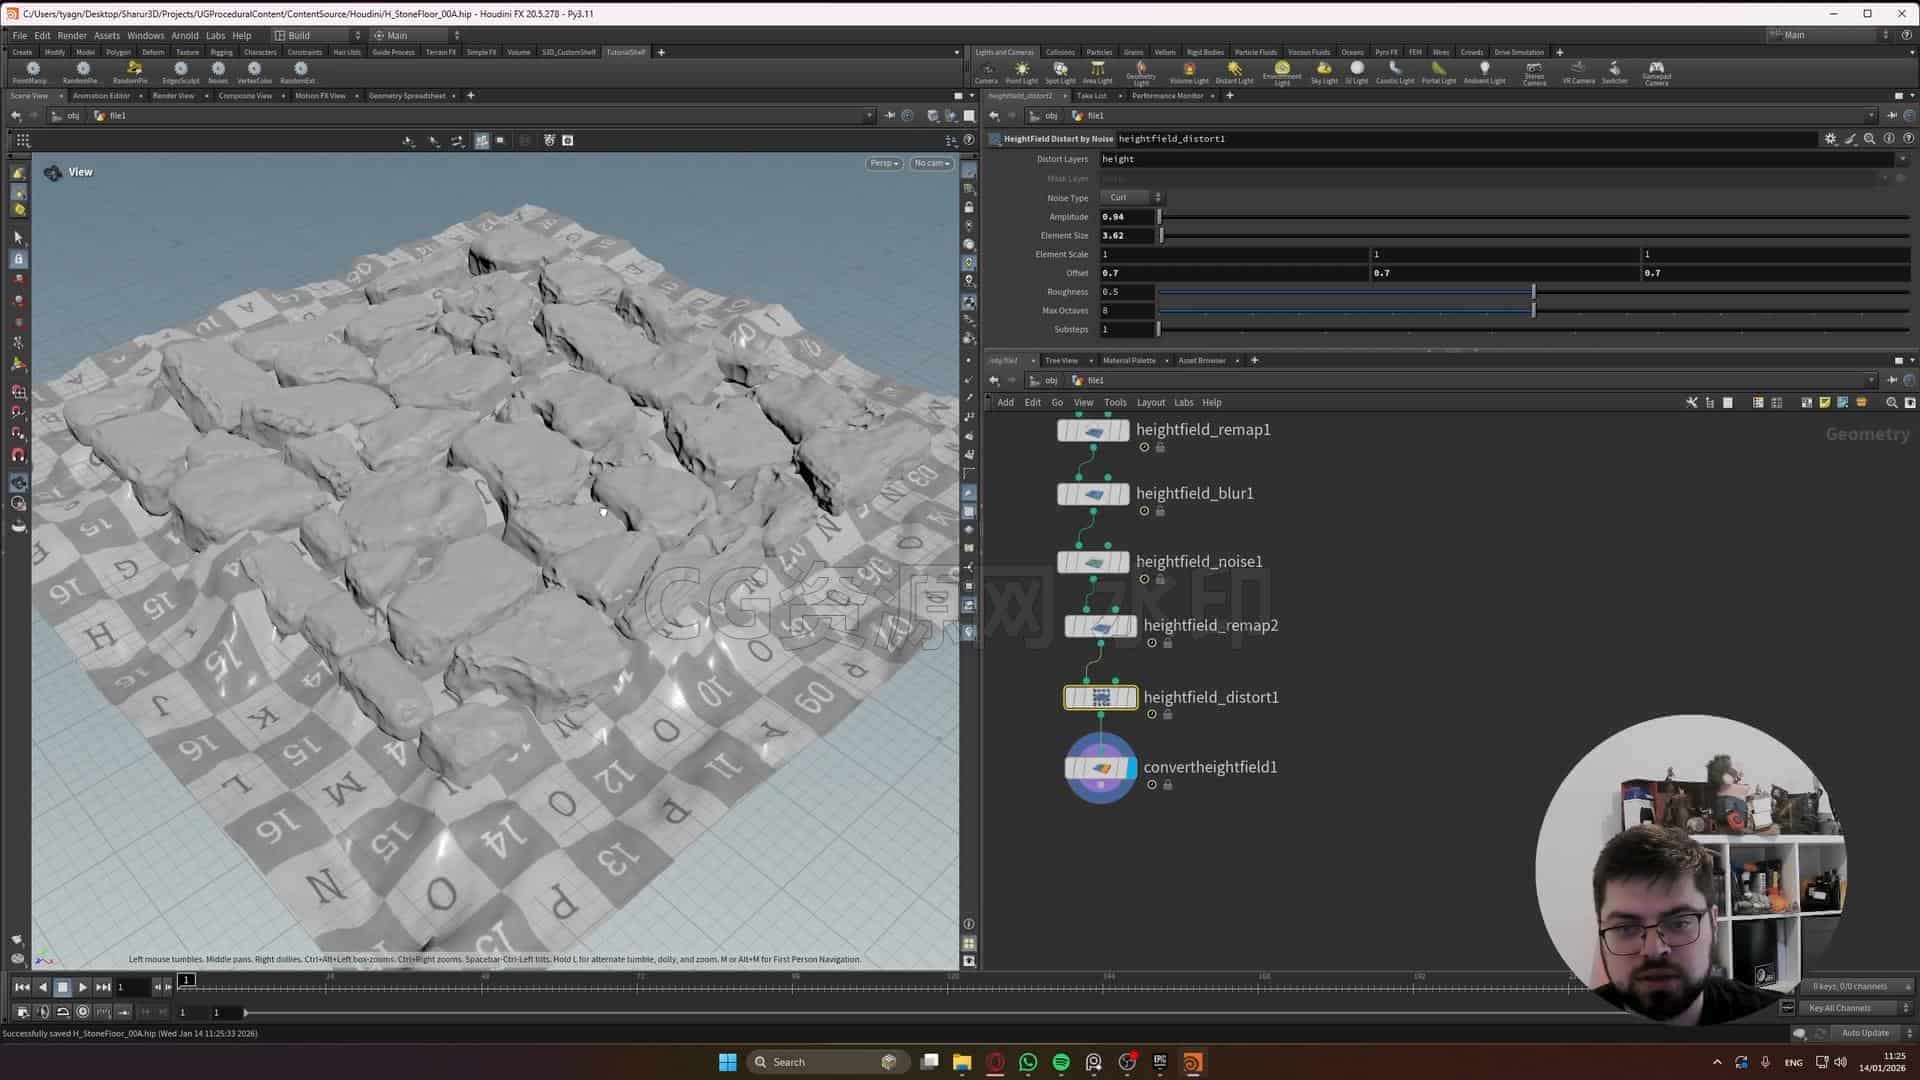Toggle info circle flag under heightfield_noise1
Viewport: 1920px width, 1080px height.
[1144, 580]
